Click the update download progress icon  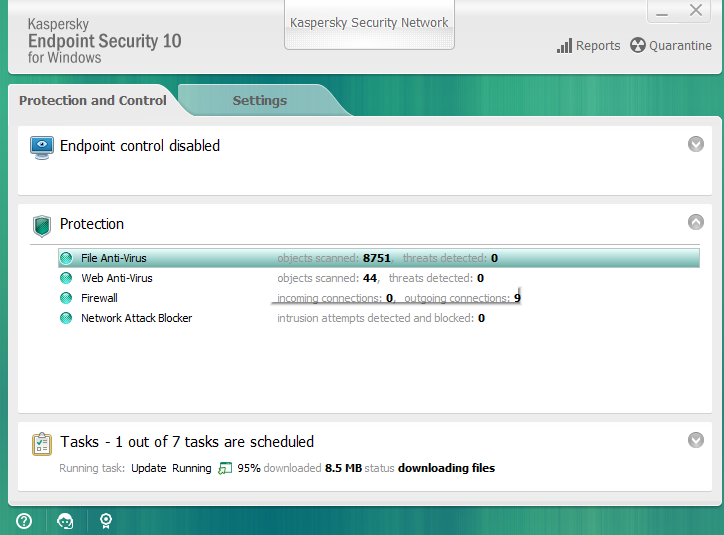[x=225, y=468]
